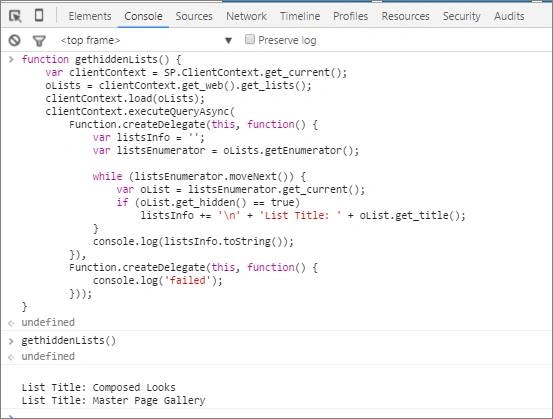Click the undefined result below gethiddenLists()
Image resolution: width=553 pixels, height=419 pixels.
48,357
